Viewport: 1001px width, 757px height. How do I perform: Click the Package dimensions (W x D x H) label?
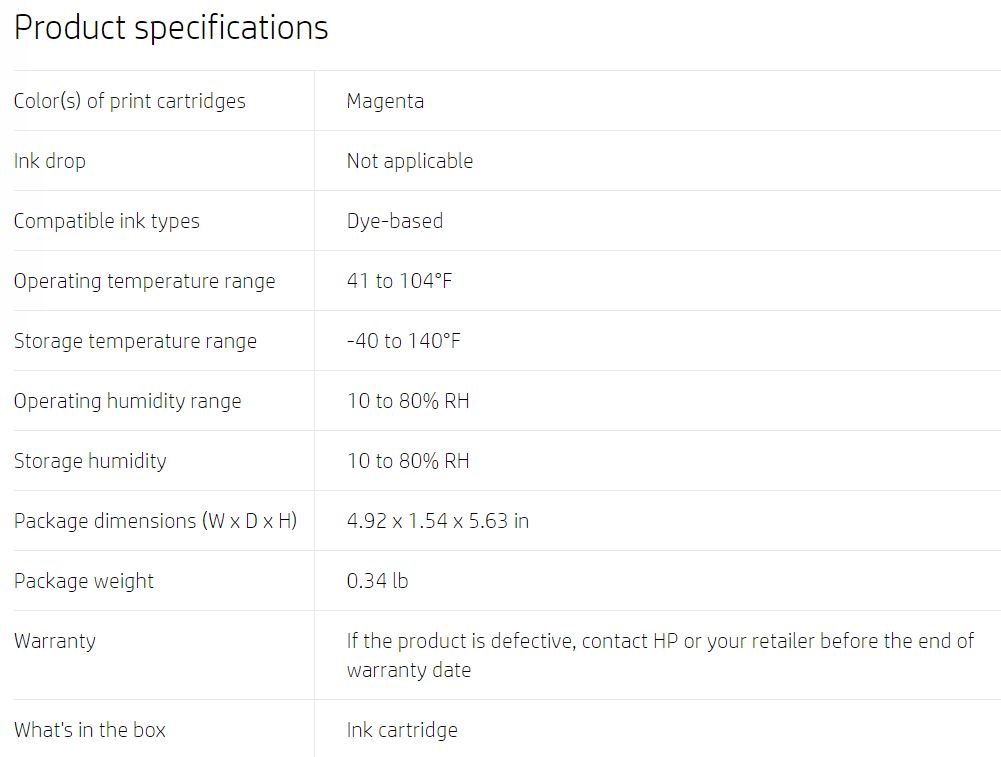tap(155, 521)
